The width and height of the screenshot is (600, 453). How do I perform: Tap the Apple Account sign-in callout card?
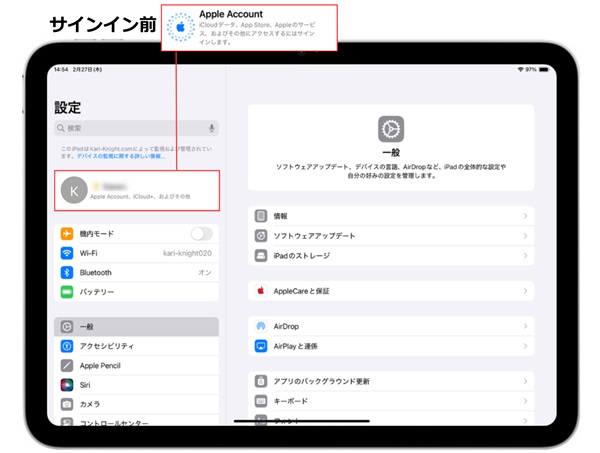click(x=249, y=28)
